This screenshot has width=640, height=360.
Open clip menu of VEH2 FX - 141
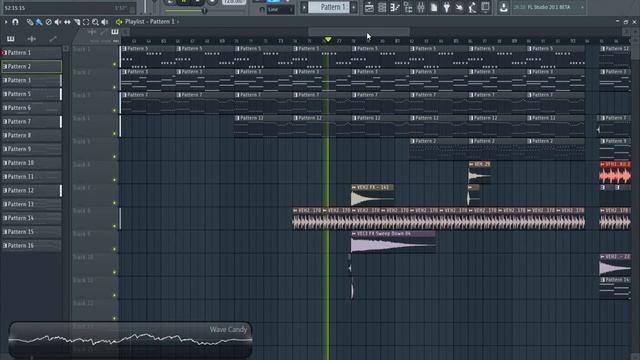354,187
